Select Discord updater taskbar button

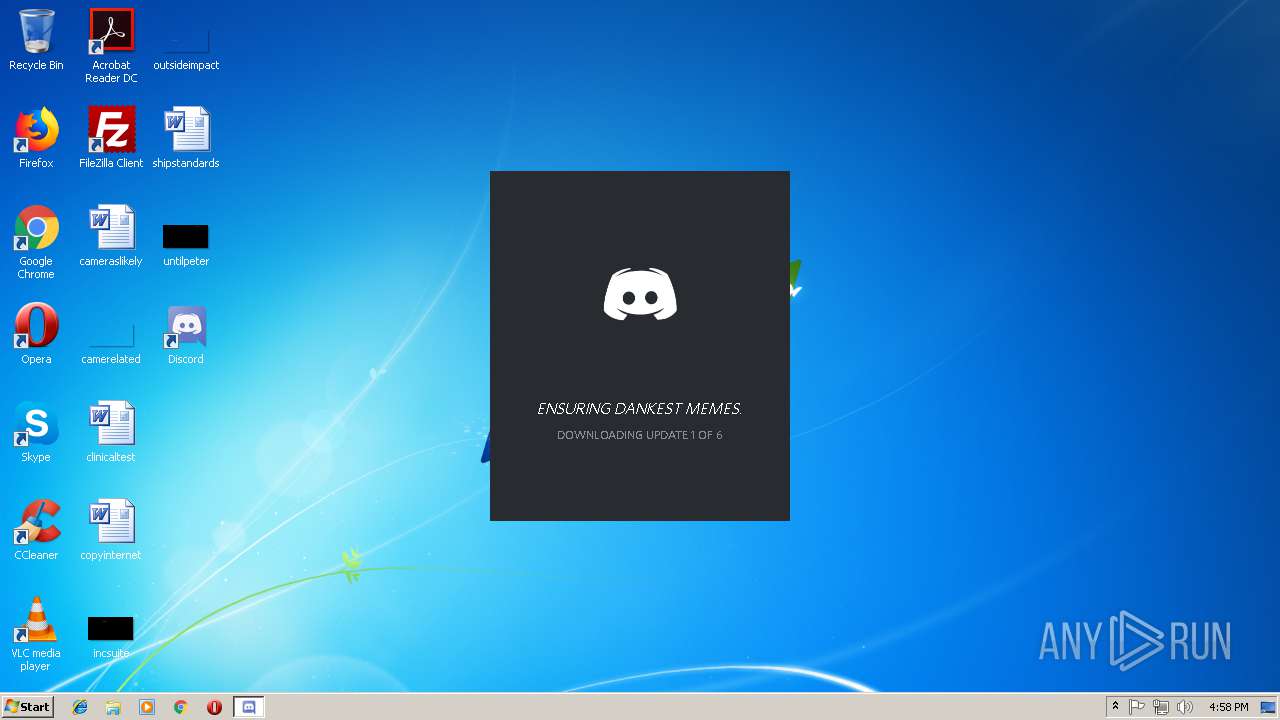pyautogui.click(x=249, y=707)
